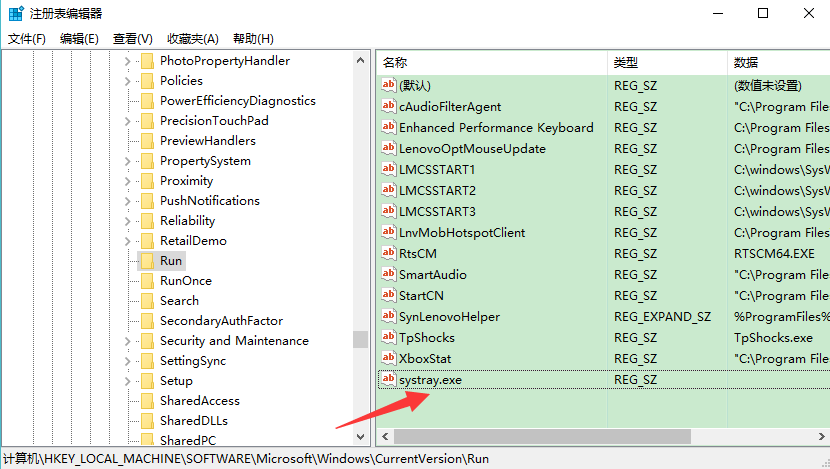This screenshot has width=830, height=469.
Task: Click the SynLenovoHelper value icon
Action: (x=389, y=316)
